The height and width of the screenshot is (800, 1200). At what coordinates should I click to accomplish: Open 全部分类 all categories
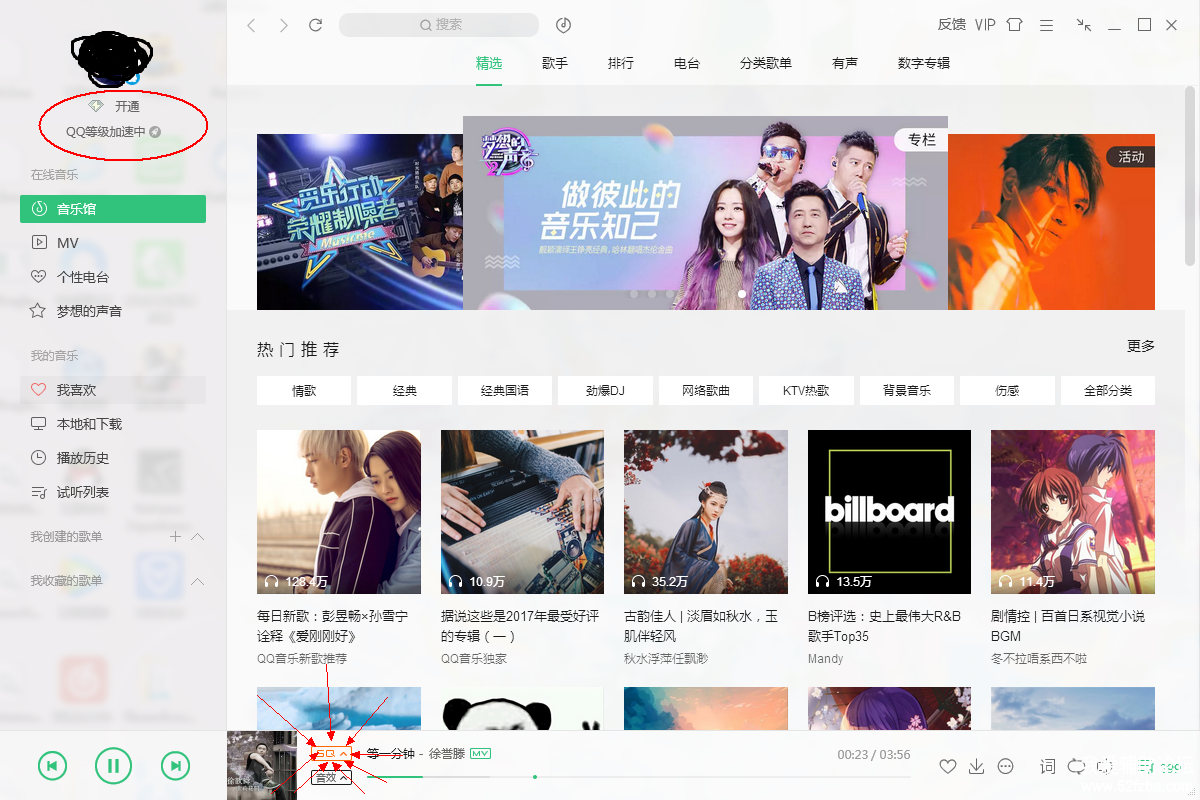coord(1108,391)
